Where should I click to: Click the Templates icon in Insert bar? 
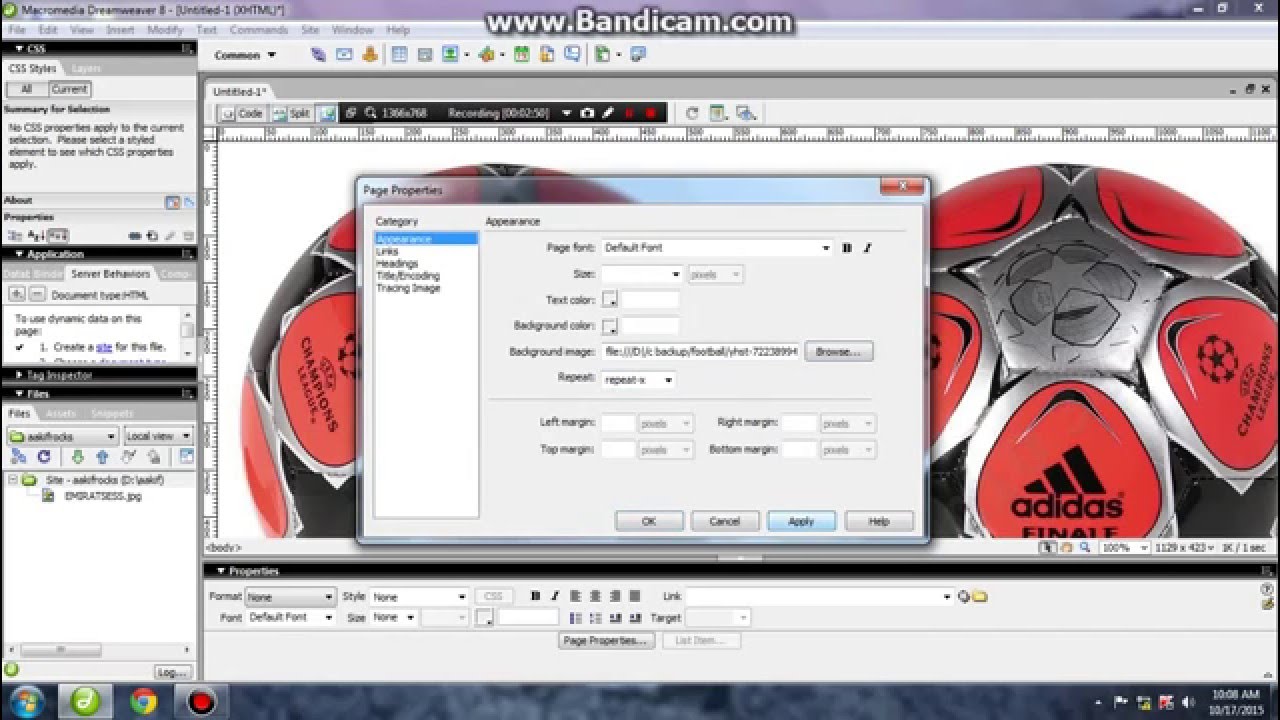click(x=603, y=55)
